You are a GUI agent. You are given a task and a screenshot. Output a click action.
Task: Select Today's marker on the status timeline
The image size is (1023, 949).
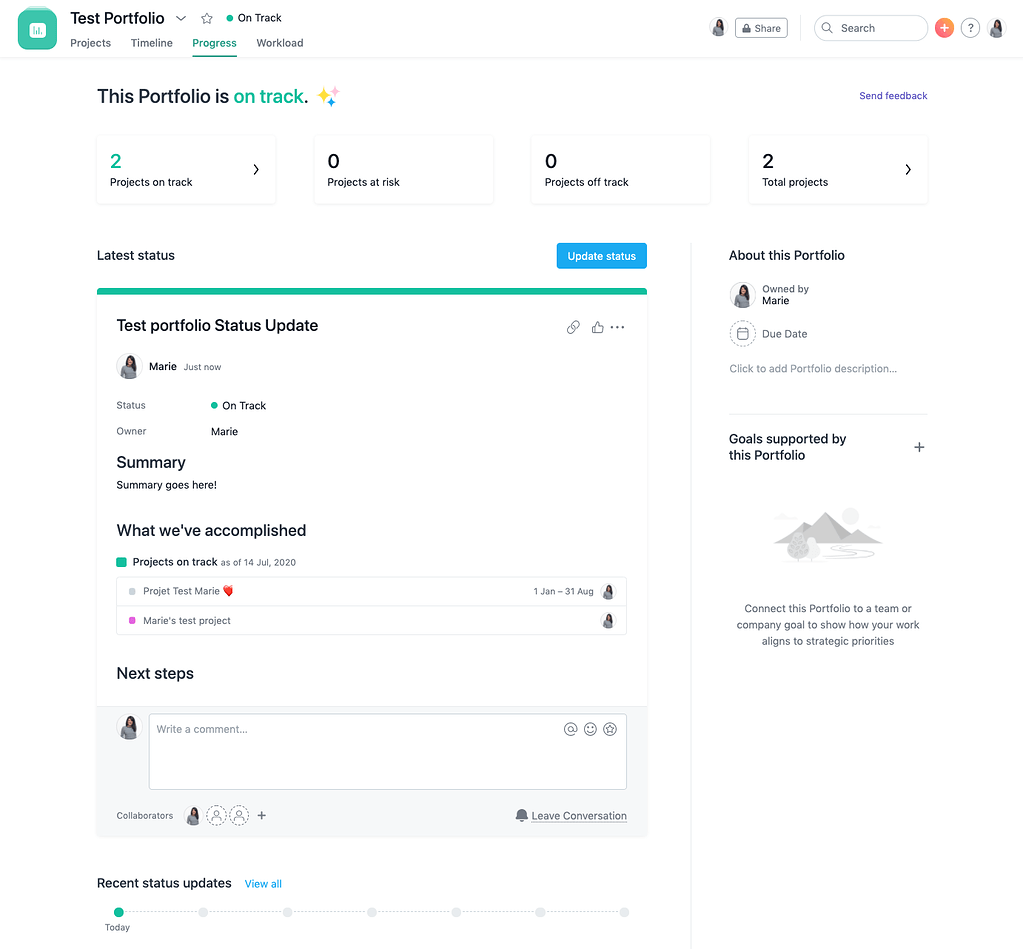tap(118, 912)
